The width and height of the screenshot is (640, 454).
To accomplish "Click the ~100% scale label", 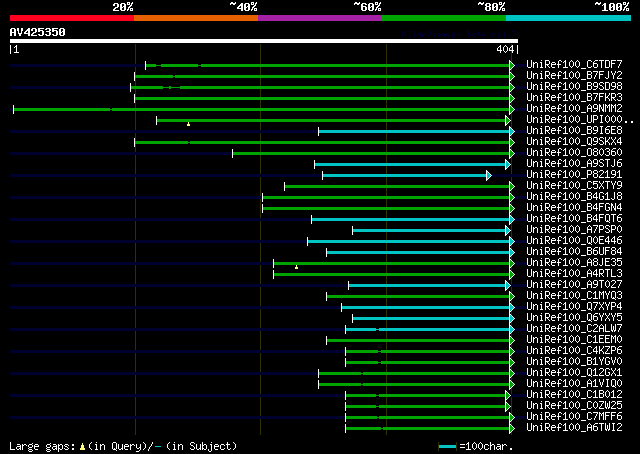I will (612, 7).
